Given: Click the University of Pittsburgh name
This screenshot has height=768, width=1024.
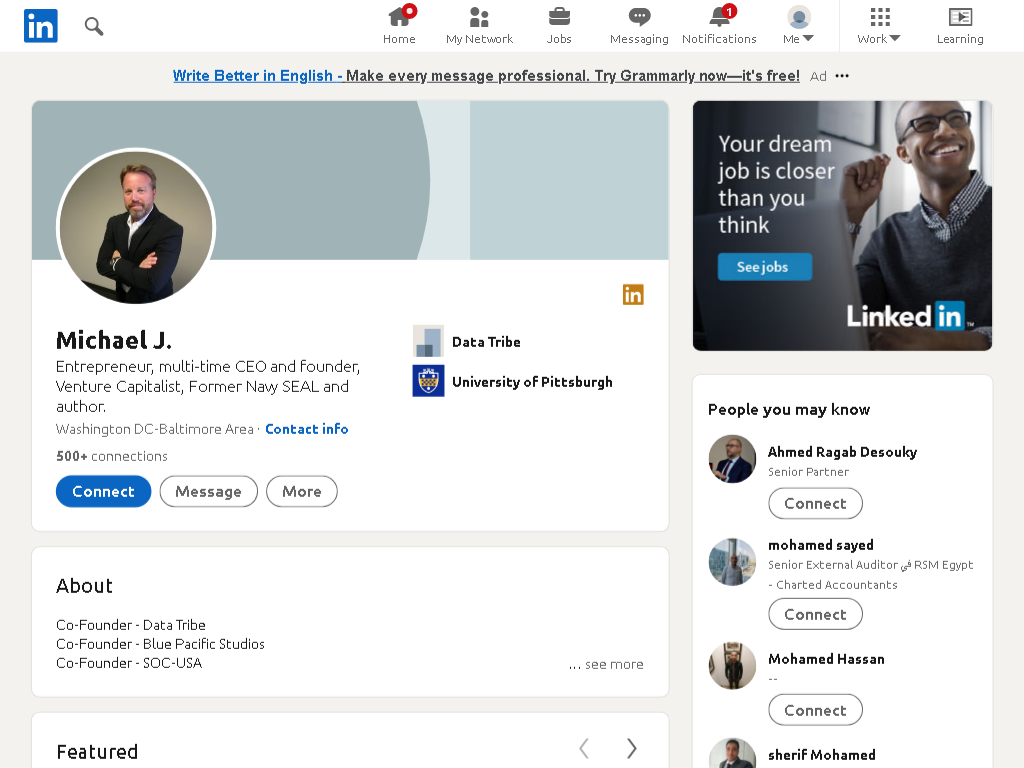Looking at the screenshot, I should click(532, 382).
